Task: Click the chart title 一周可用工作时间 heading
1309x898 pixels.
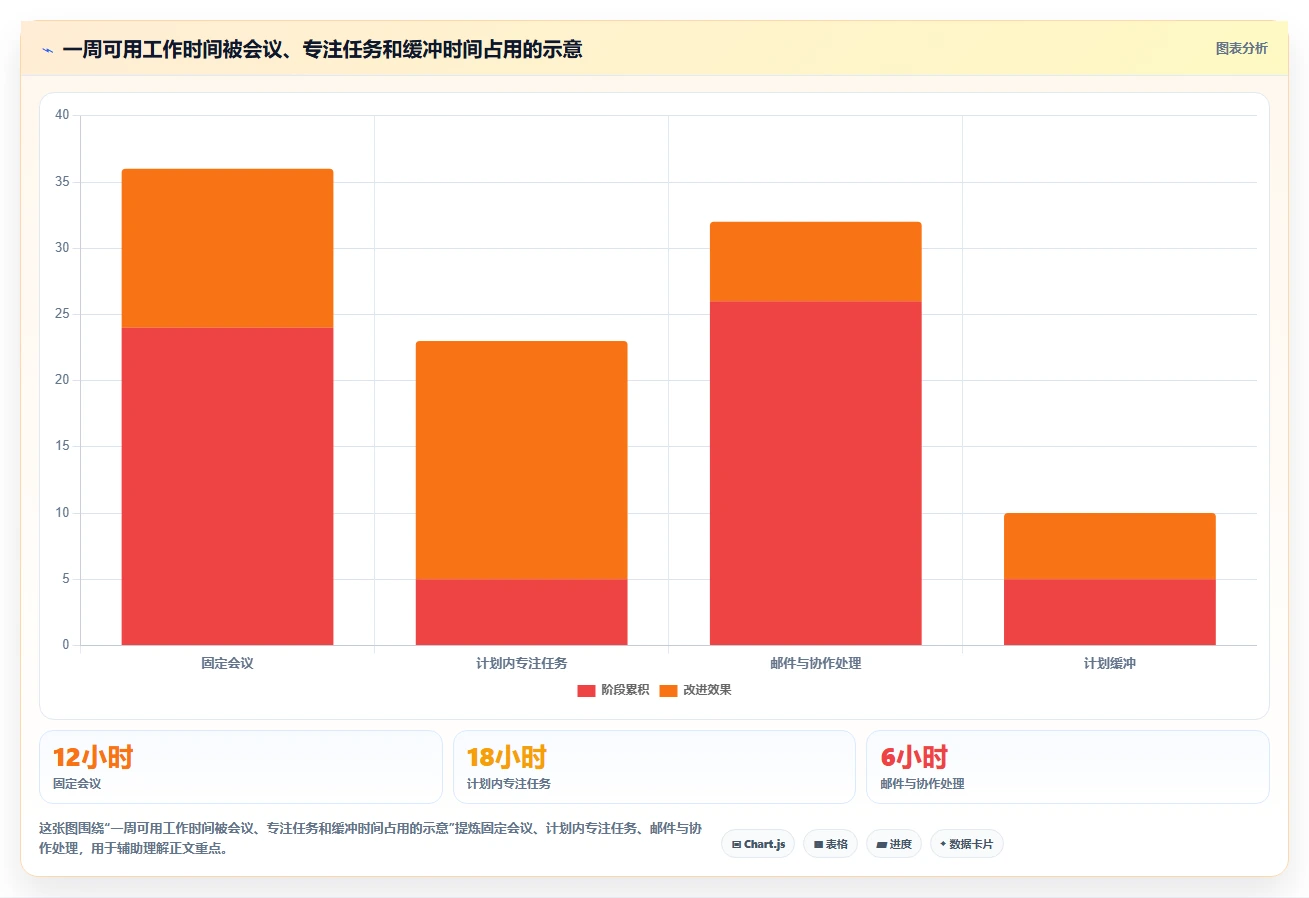Action: [322, 49]
